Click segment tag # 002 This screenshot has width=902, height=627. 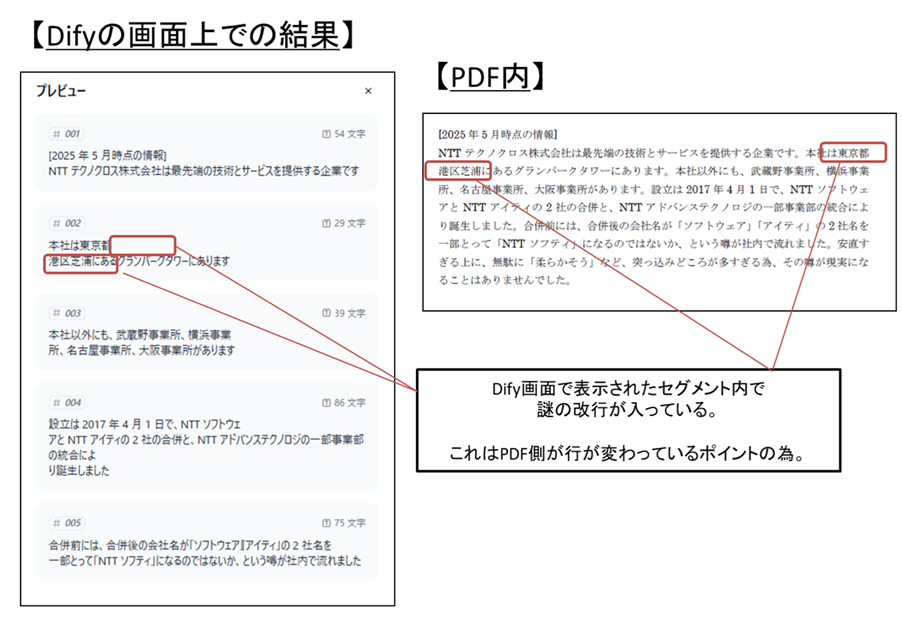(x=67, y=223)
